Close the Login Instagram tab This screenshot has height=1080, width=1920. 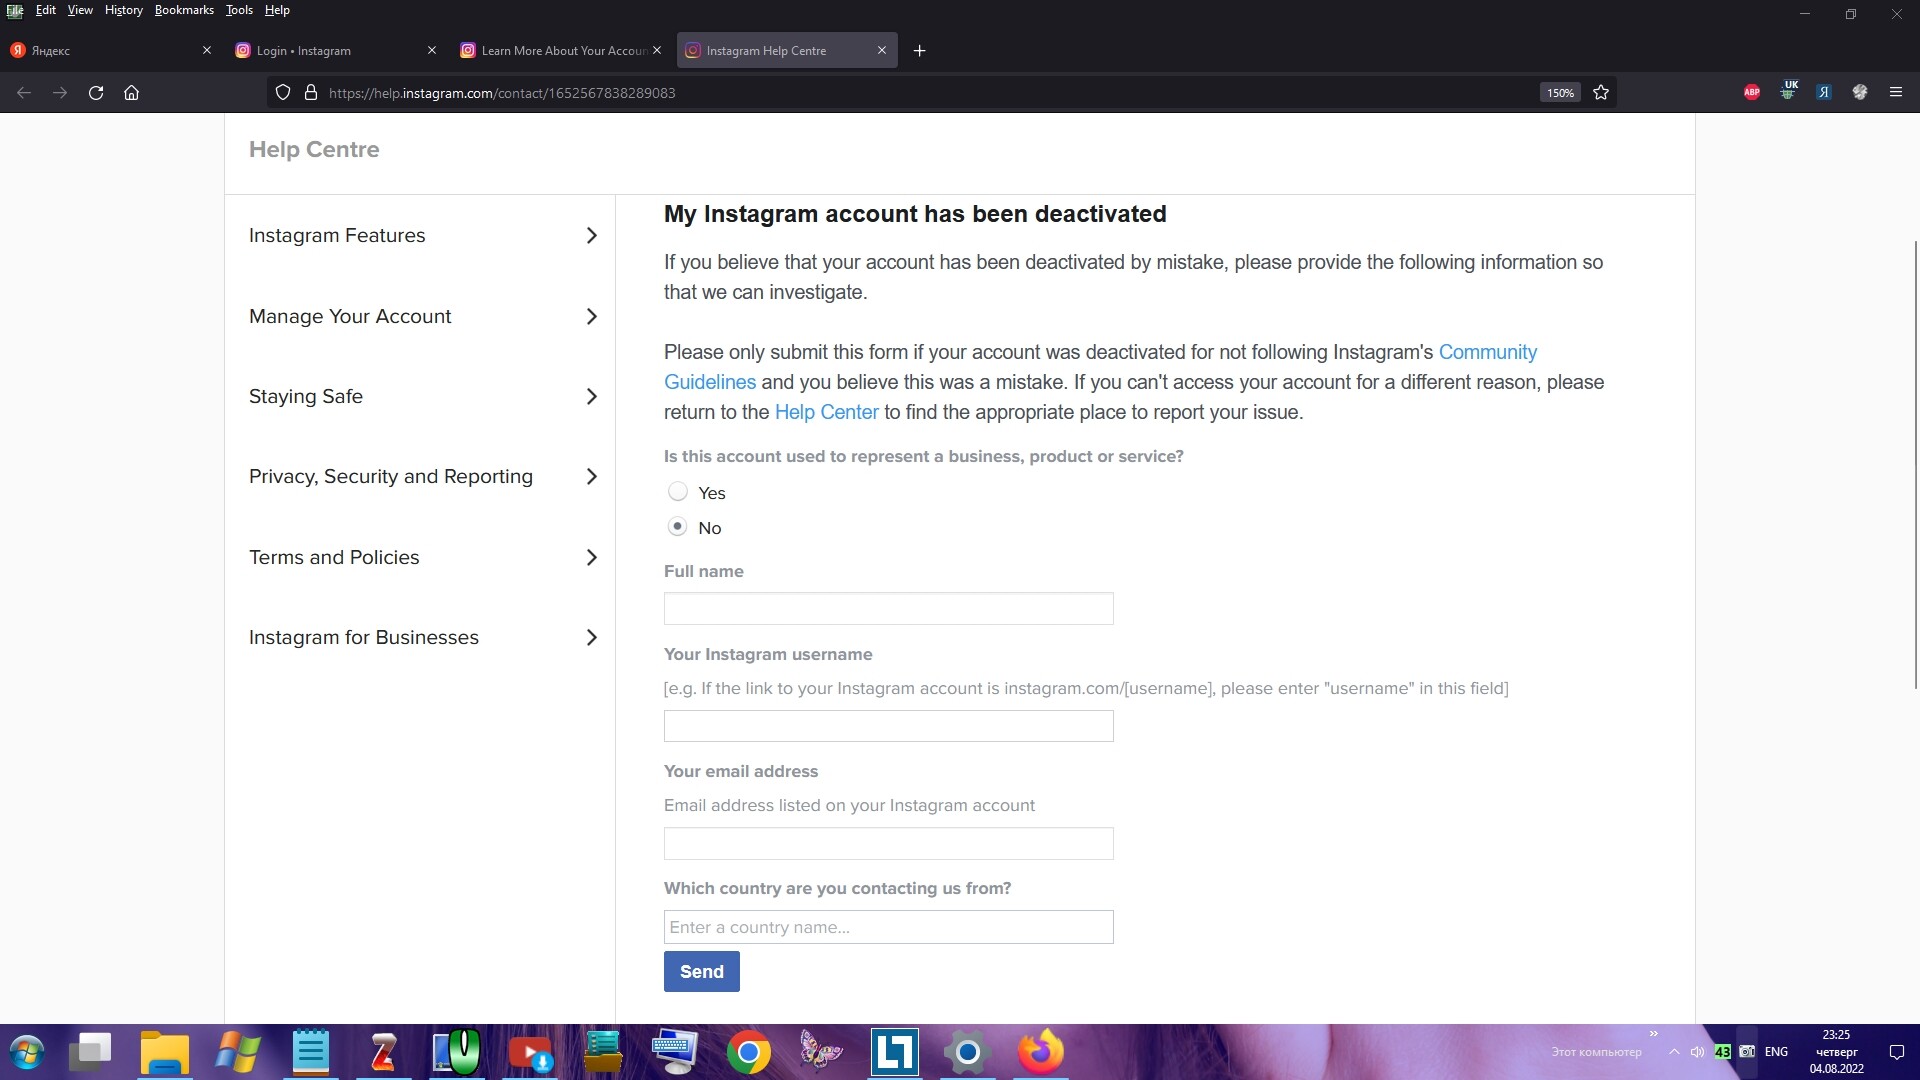pyautogui.click(x=432, y=50)
